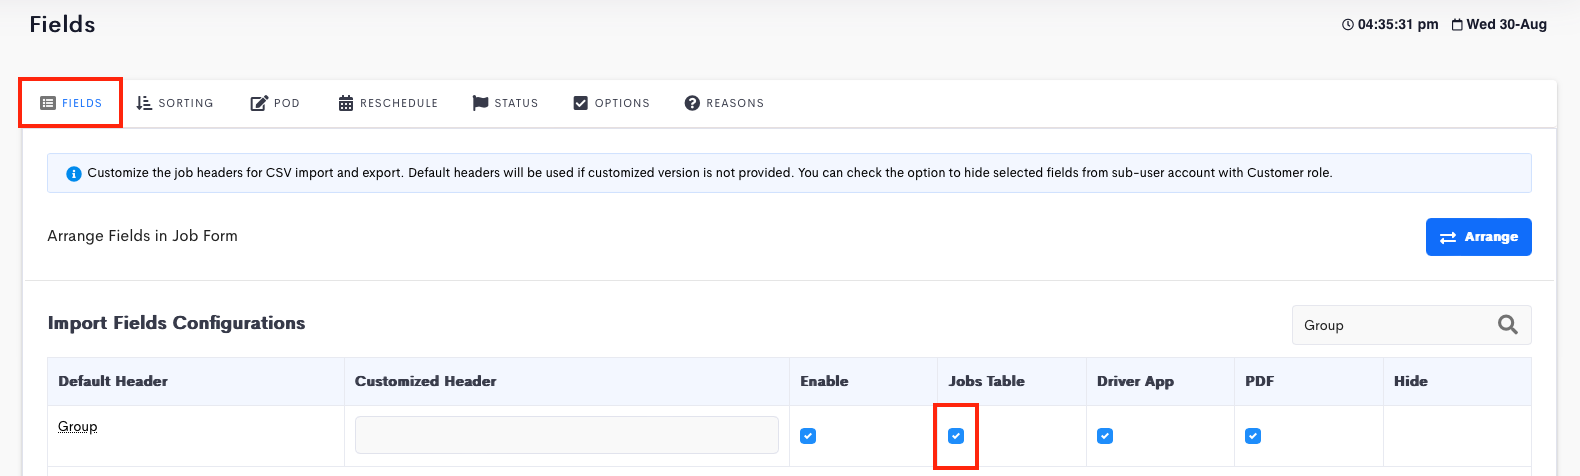Click the Reschedule calendar icon
The height and width of the screenshot is (476, 1580).
(x=346, y=103)
